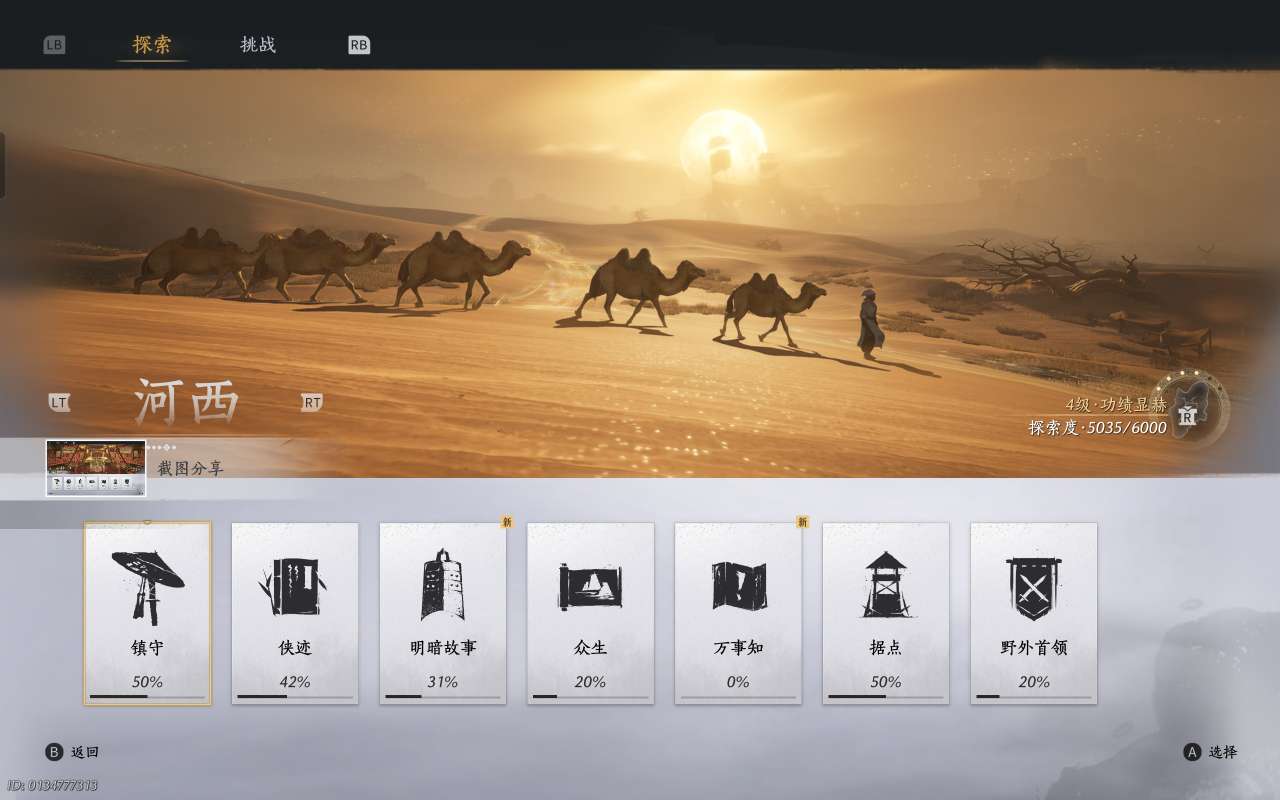Switch to the 挑战 tab
Screen dimensions: 1280x800
click(x=258, y=45)
